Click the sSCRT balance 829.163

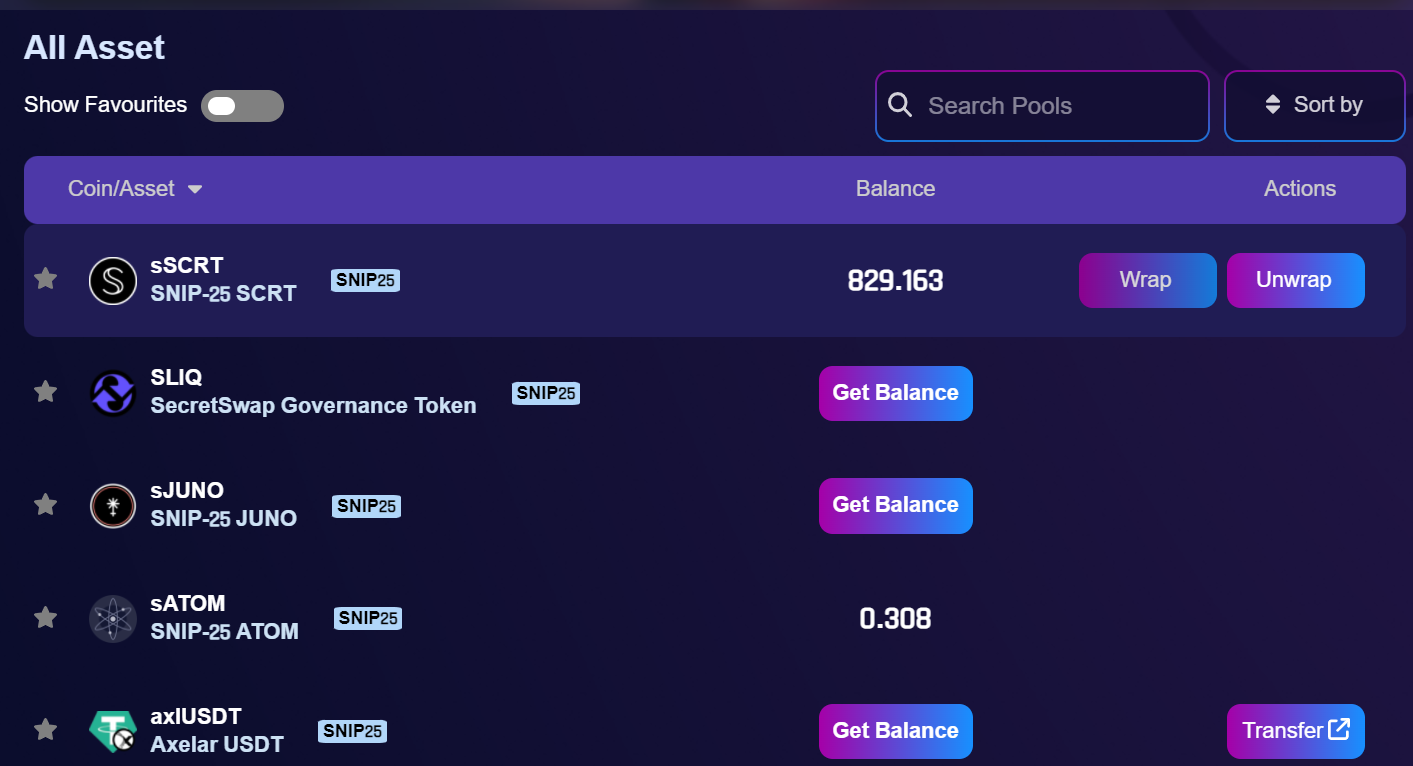(895, 281)
